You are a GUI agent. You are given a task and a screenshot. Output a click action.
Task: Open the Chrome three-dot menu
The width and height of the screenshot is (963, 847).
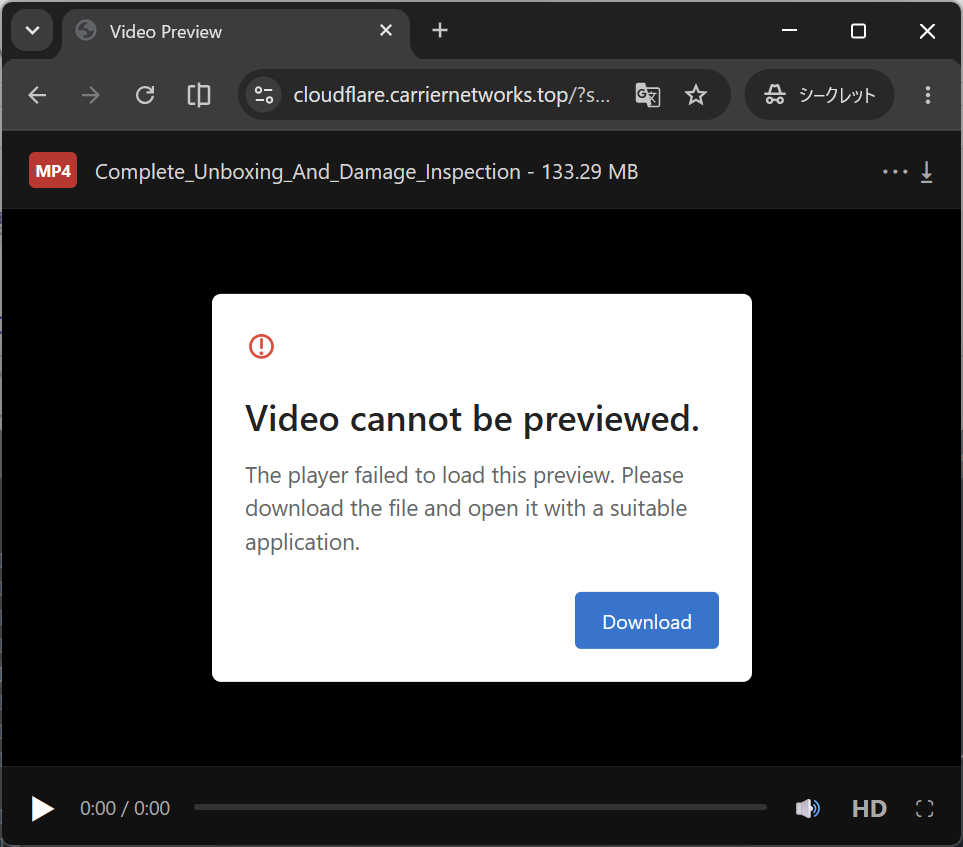coord(927,95)
